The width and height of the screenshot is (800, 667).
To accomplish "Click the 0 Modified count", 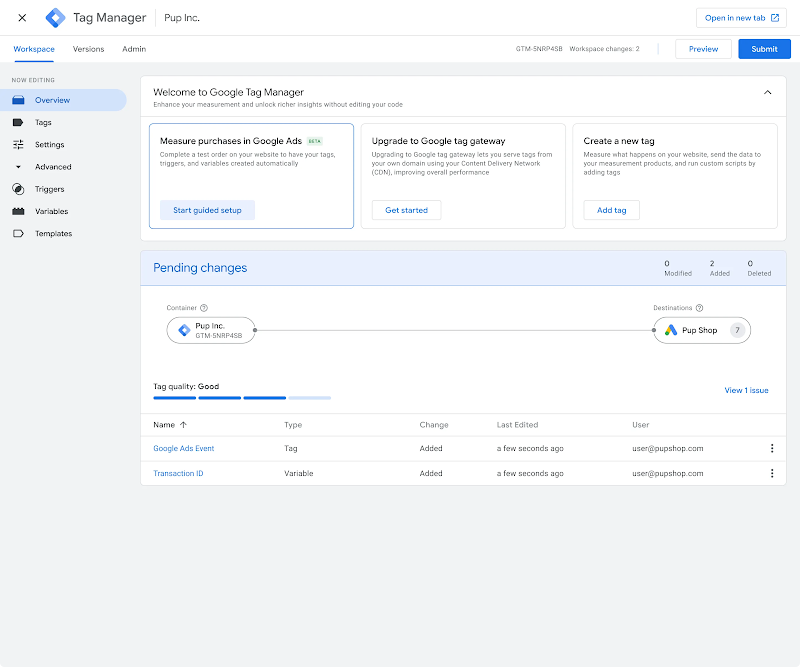I will [678, 268].
